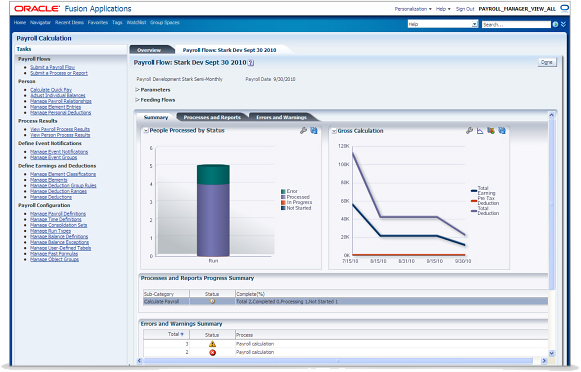Select the Summary tab
Screen dimensions: 581x372
click(156, 117)
